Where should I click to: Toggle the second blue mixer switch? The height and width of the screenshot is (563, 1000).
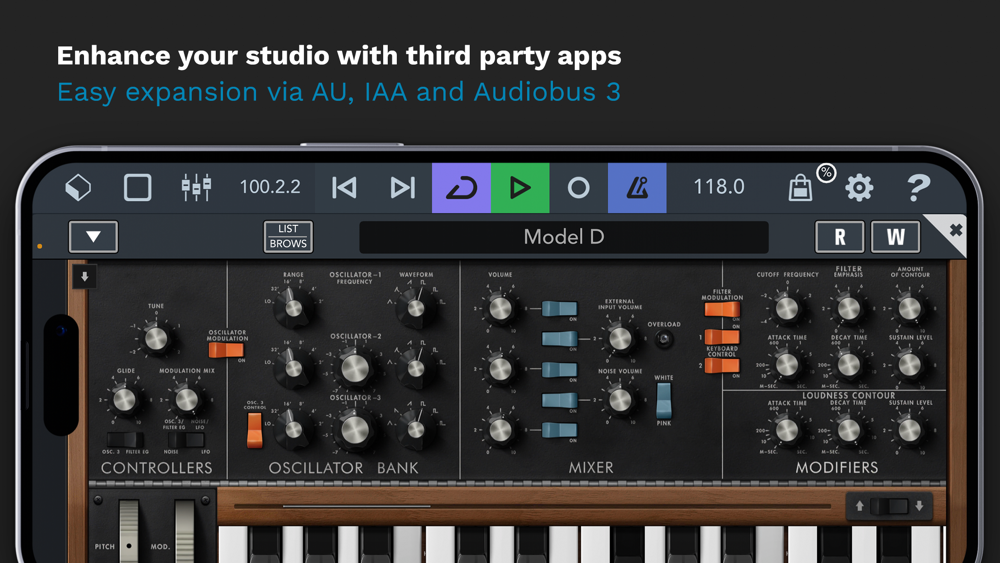point(559,339)
